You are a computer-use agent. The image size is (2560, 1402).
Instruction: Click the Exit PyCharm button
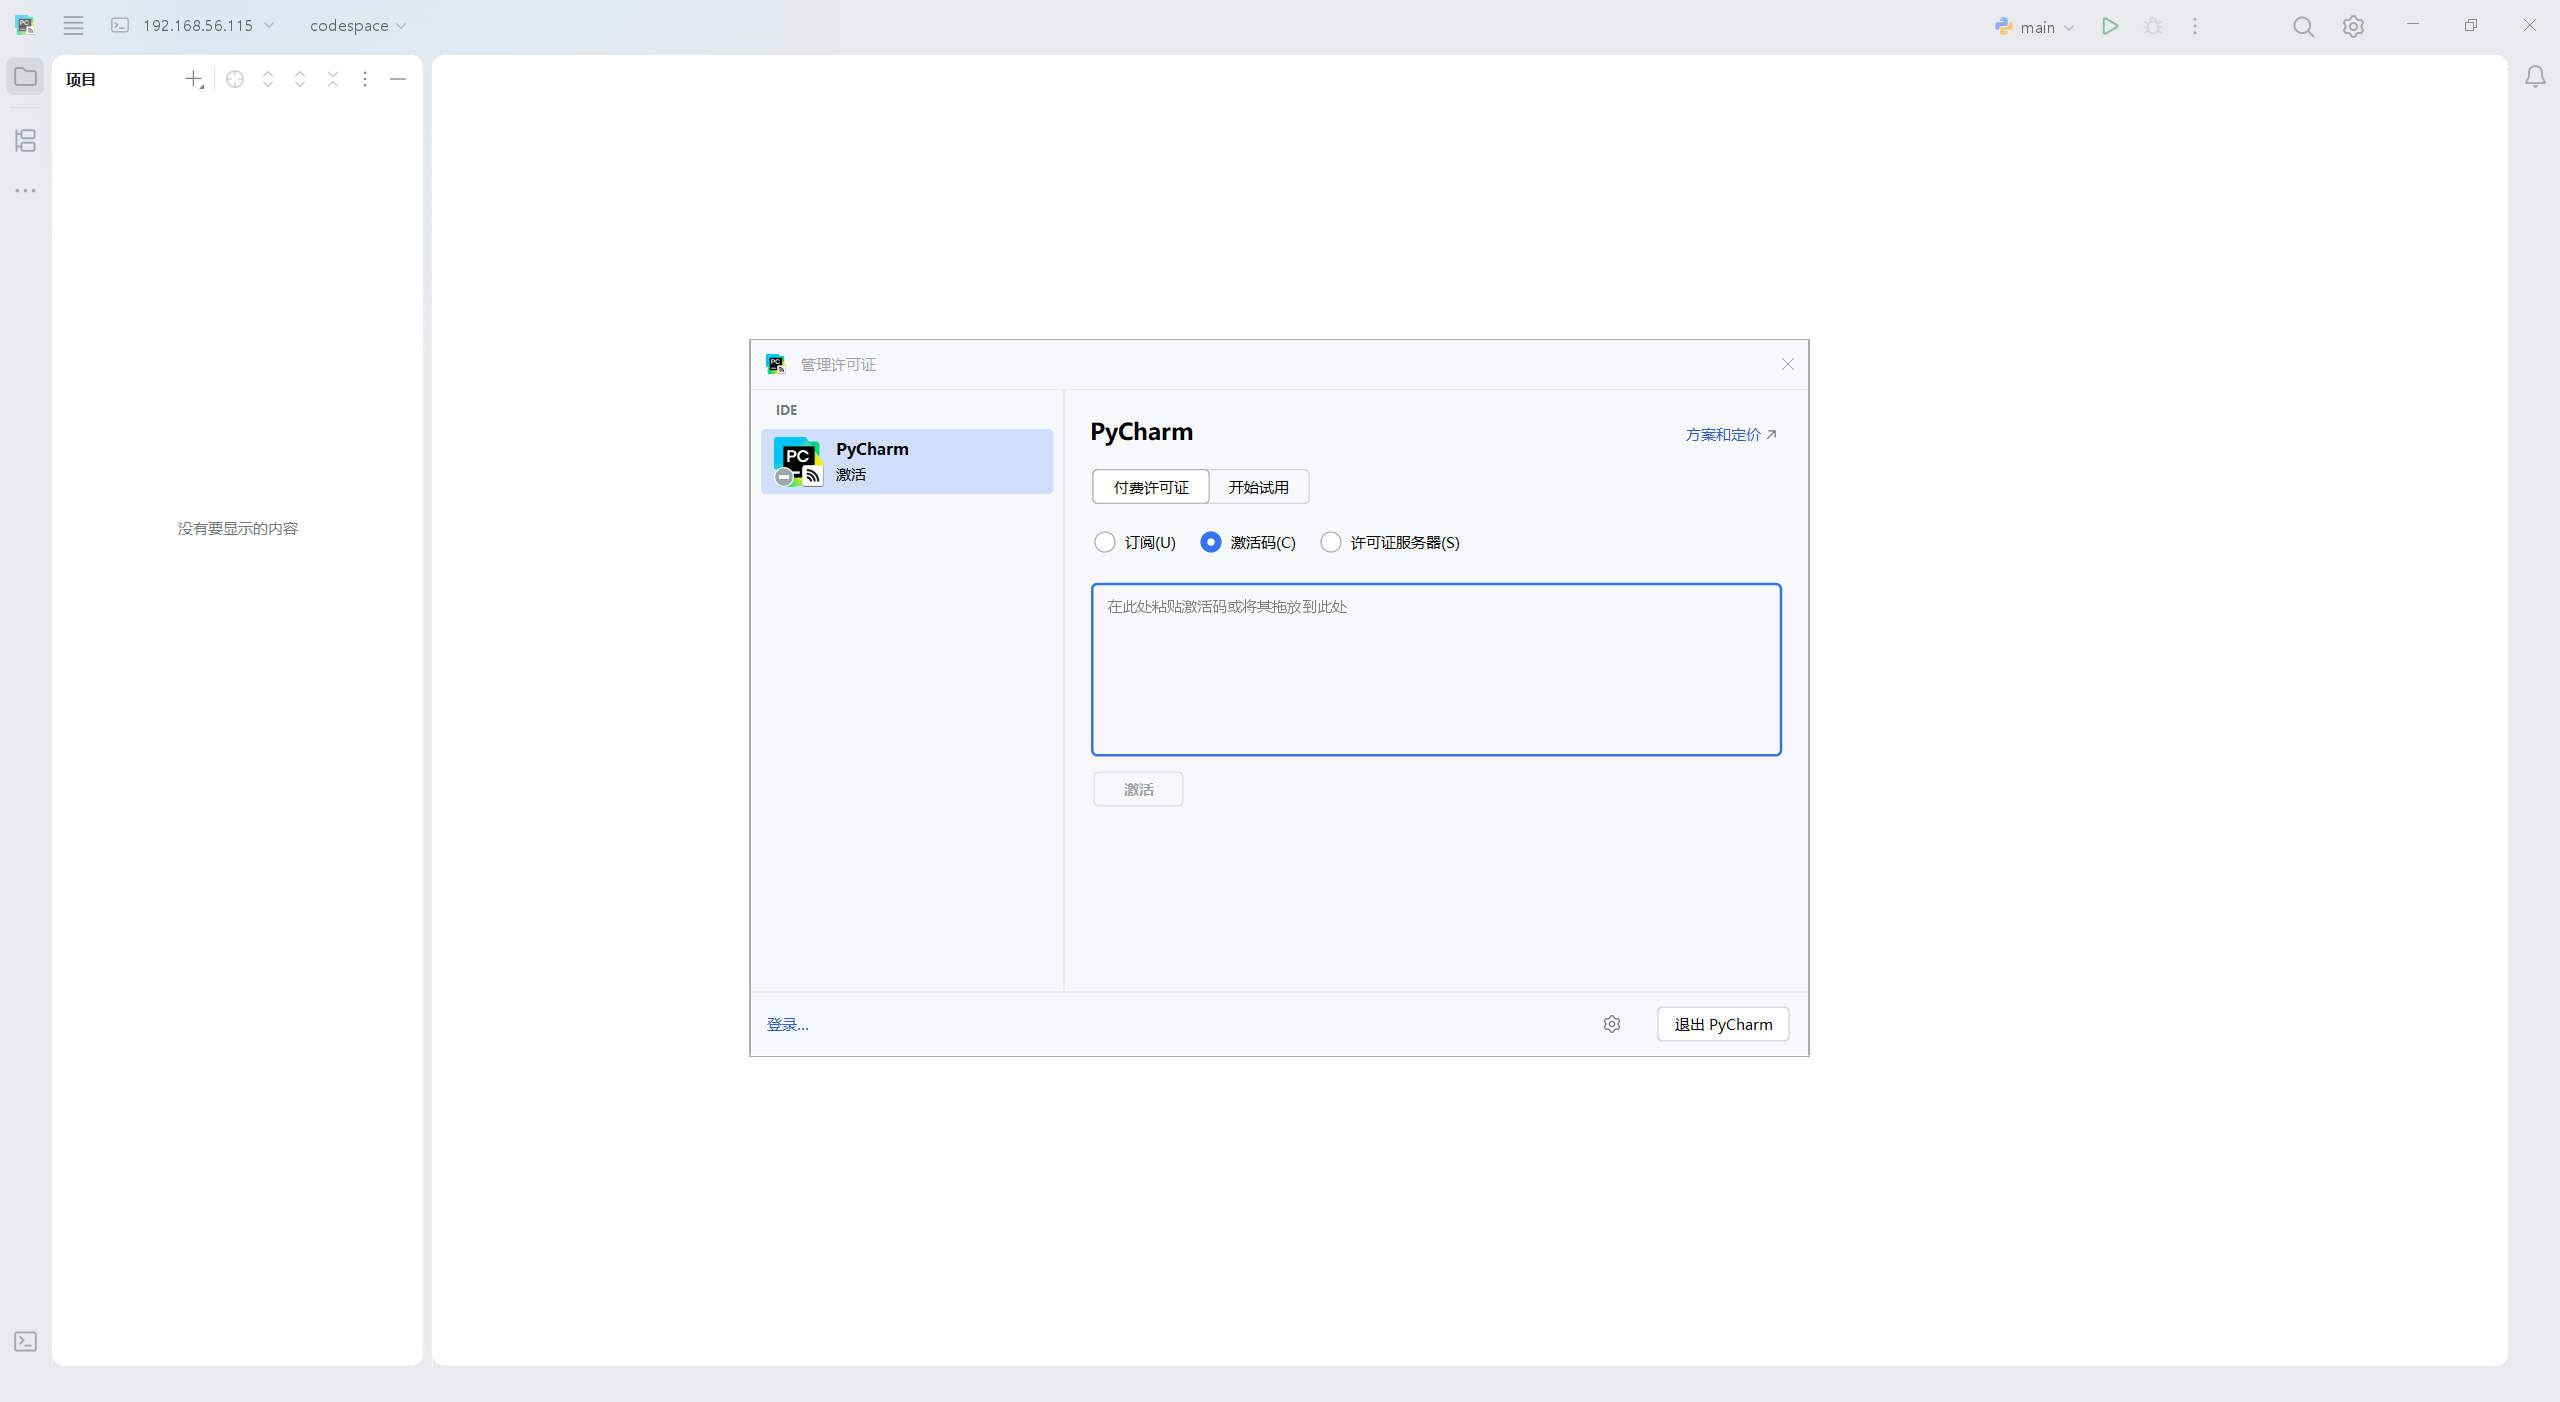coord(1723,1024)
